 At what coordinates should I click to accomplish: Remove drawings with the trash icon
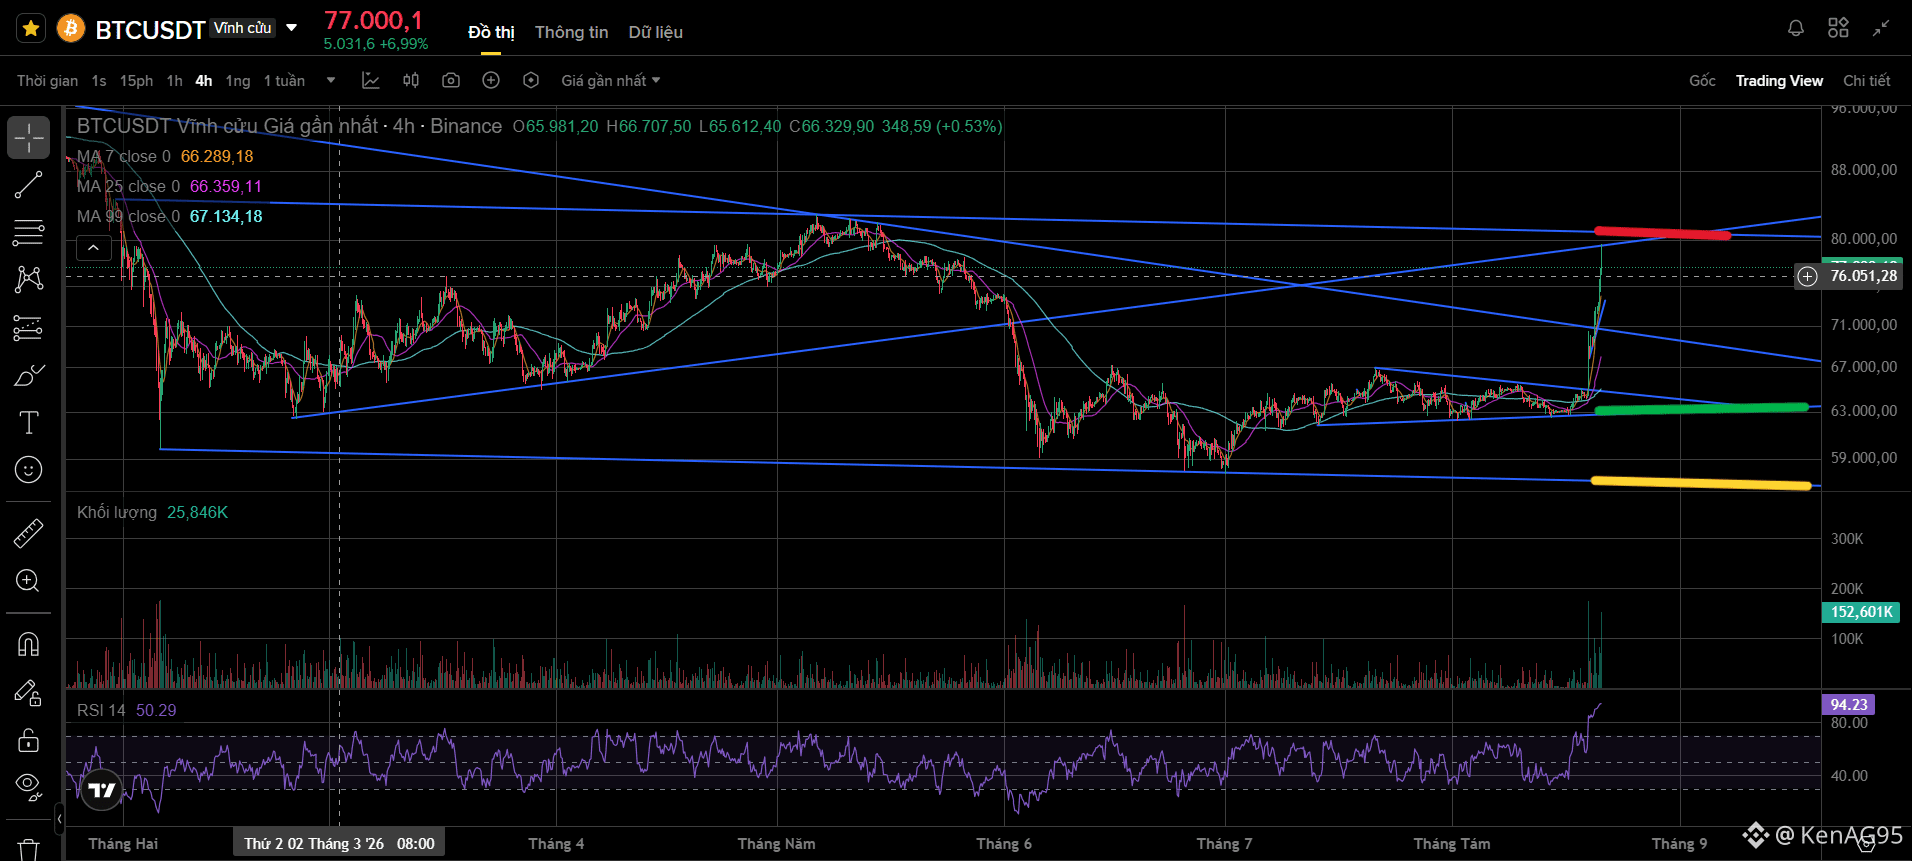[x=29, y=848]
